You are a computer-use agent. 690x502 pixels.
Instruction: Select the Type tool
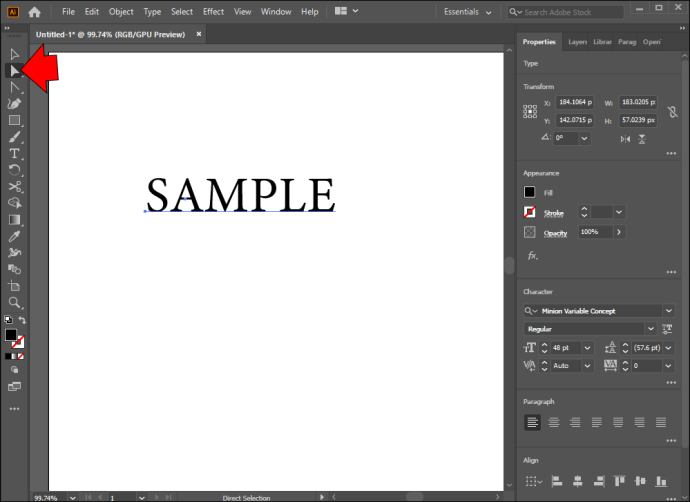(14, 154)
